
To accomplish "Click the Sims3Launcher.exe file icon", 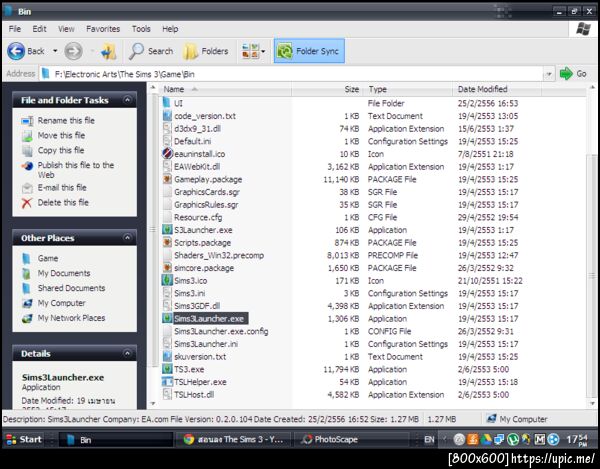I will click(167, 318).
